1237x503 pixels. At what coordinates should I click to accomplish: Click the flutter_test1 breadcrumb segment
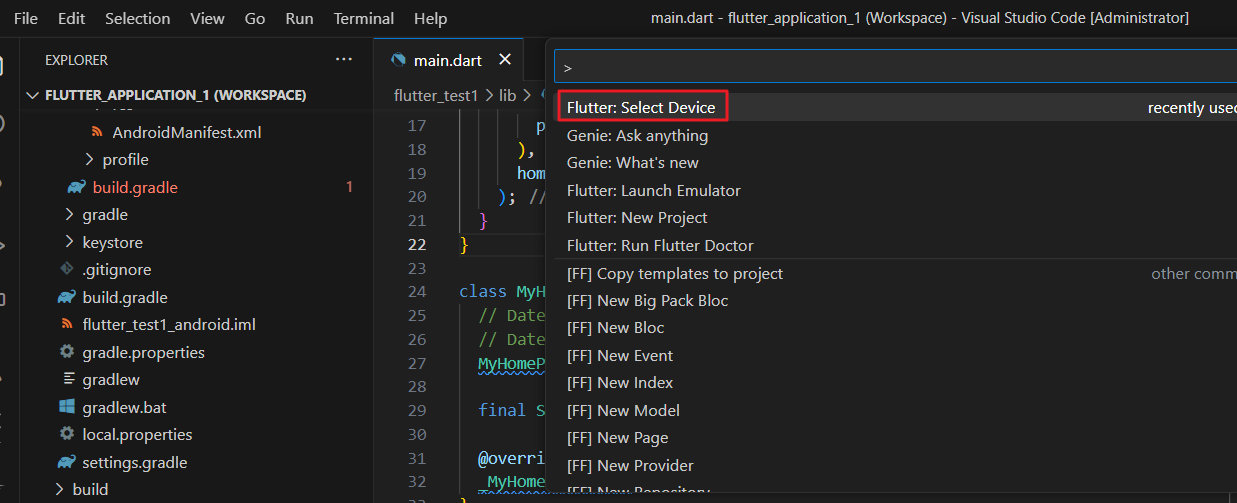click(437, 95)
